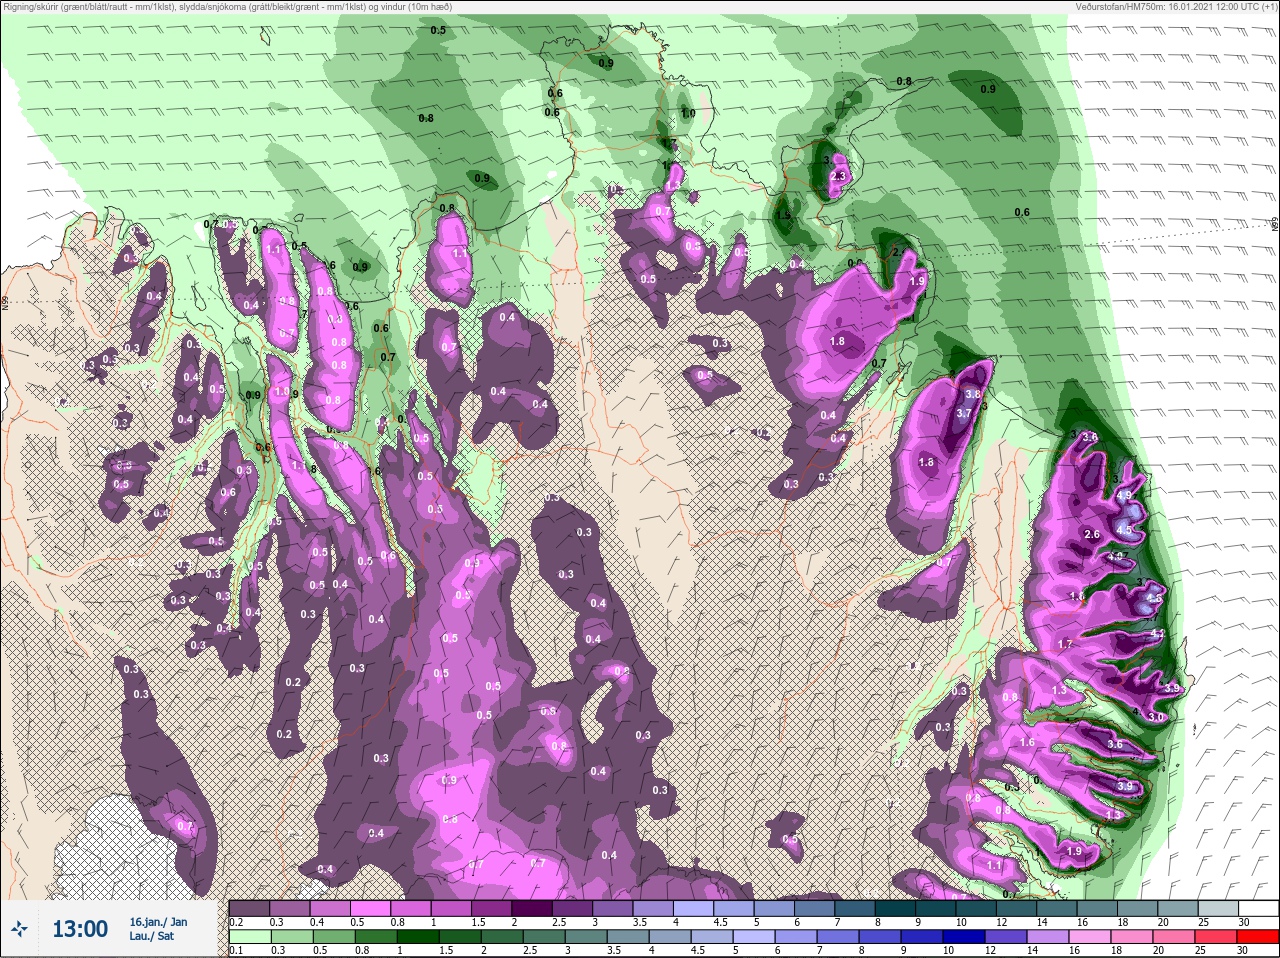Select pink legend swatch between 0.5 and 0.8
Image resolution: width=1280 pixels, height=958 pixels.
(372, 908)
